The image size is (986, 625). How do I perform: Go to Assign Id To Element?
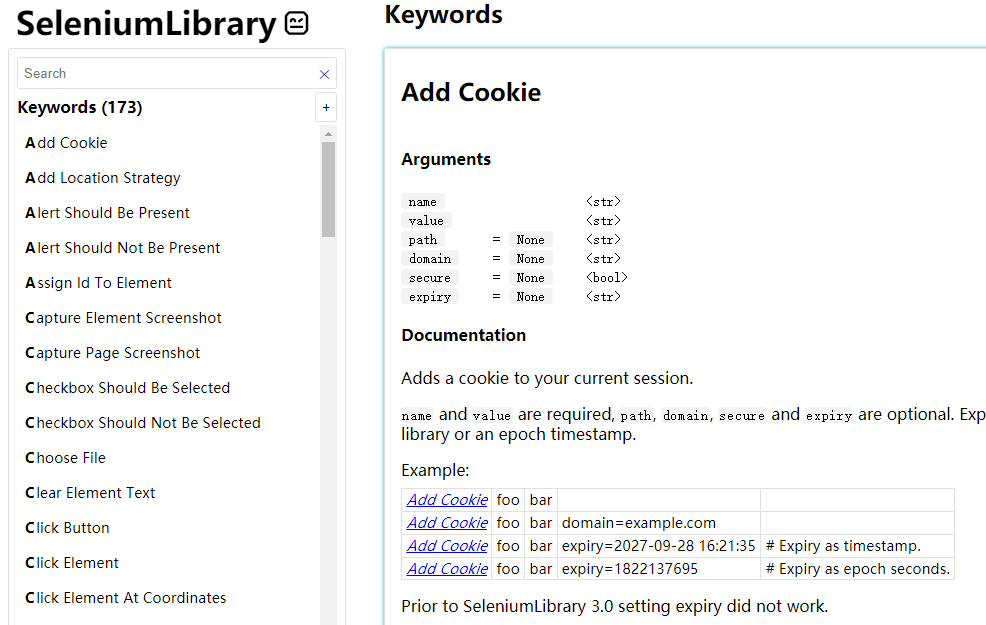point(98,283)
